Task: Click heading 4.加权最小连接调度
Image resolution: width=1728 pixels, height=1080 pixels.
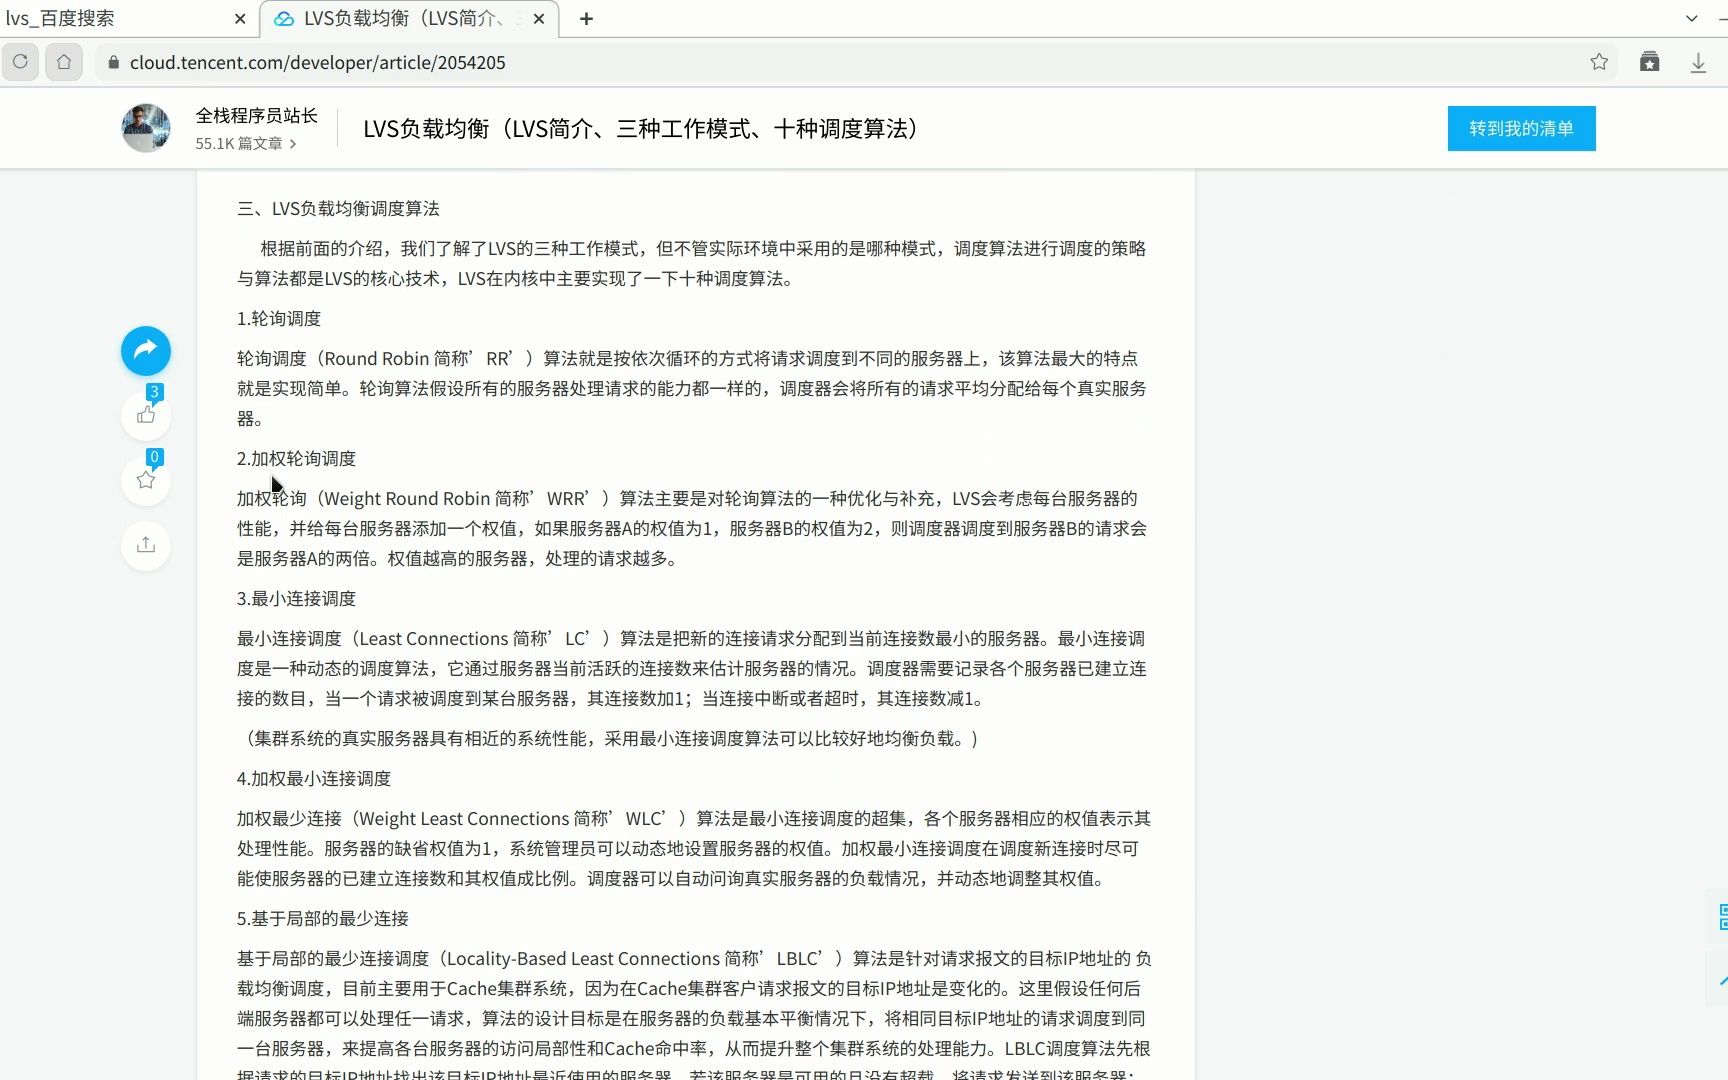Action: tap(314, 778)
